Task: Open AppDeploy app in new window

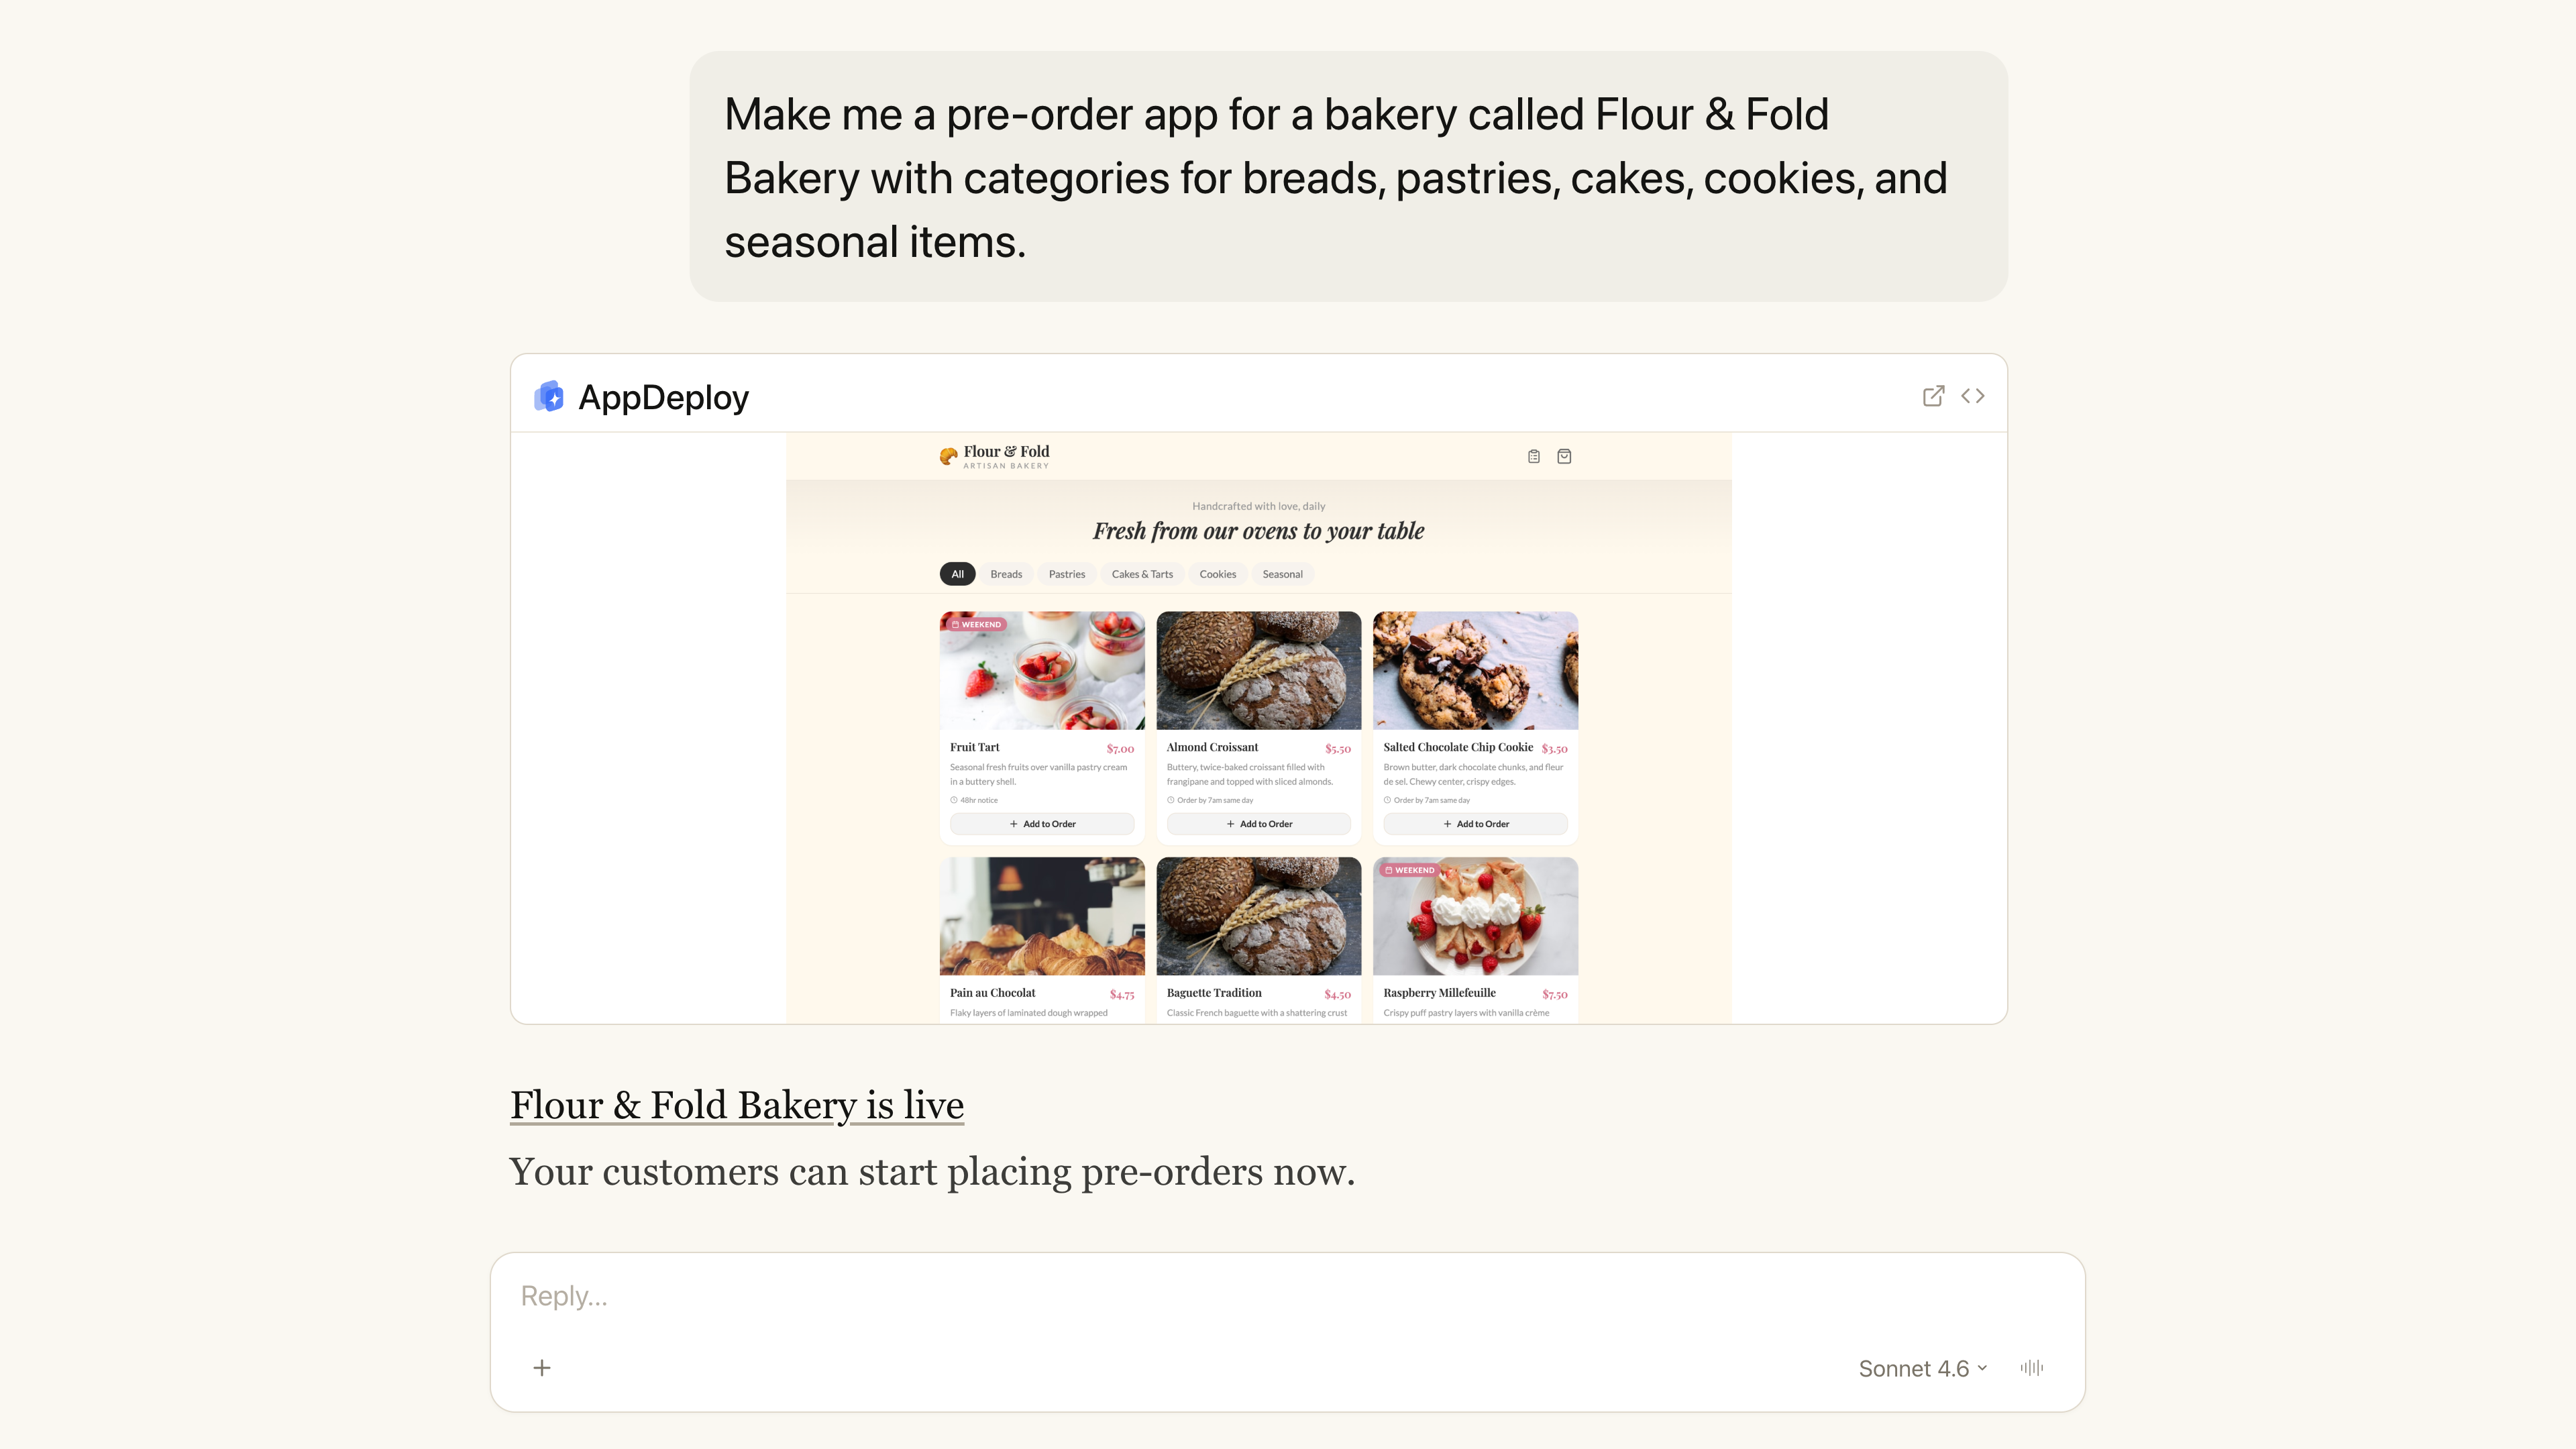Action: [x=1933, y=396]
